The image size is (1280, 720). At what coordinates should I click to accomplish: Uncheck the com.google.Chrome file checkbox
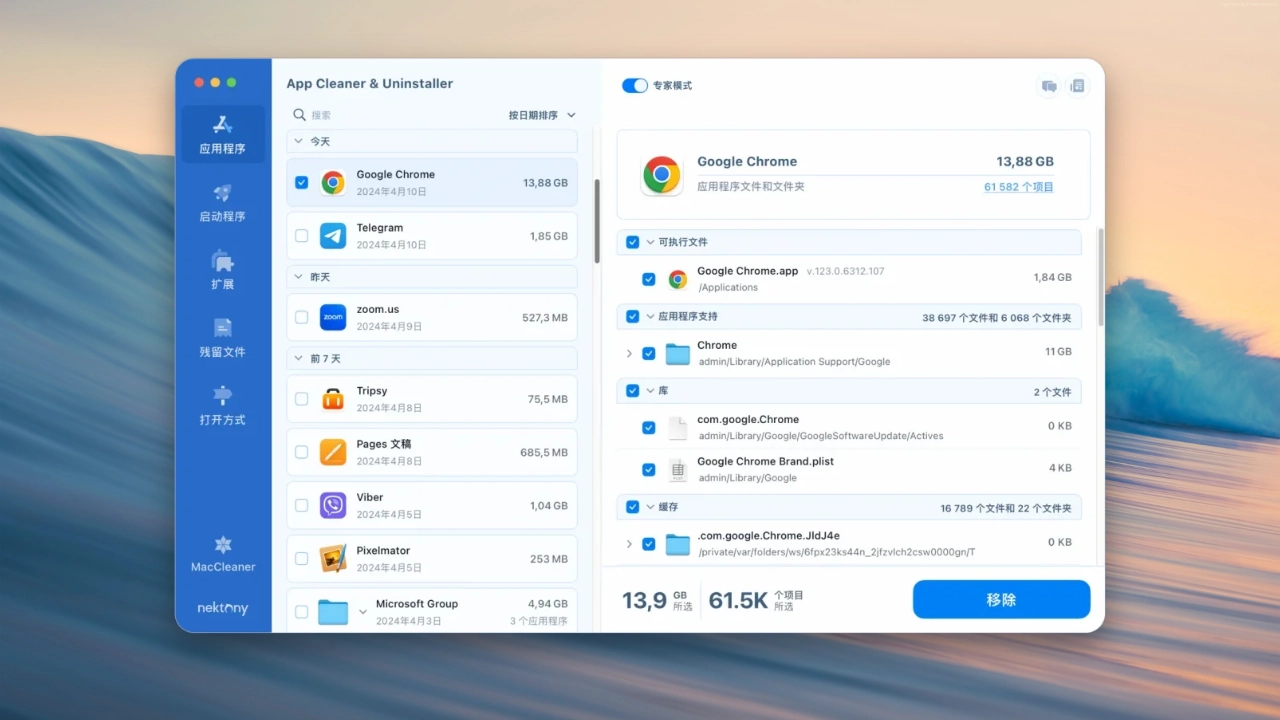649,428
